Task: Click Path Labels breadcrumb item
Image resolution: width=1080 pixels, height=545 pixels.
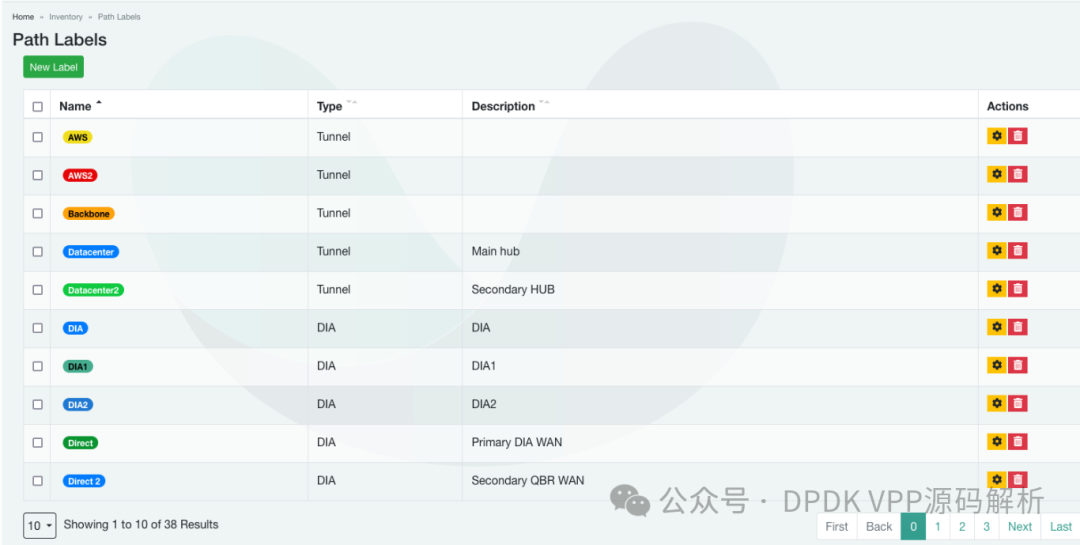Action: tap(119, 17)
